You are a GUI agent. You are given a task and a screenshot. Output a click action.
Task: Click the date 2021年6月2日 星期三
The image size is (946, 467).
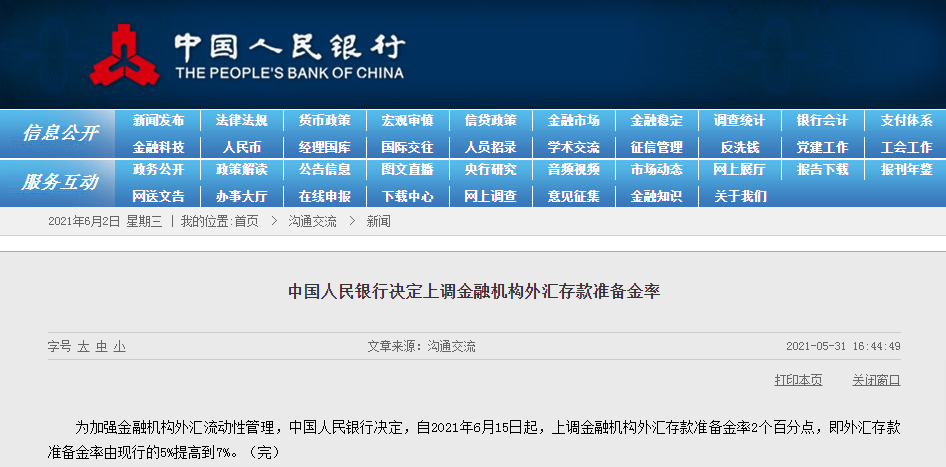coord(105,221)
